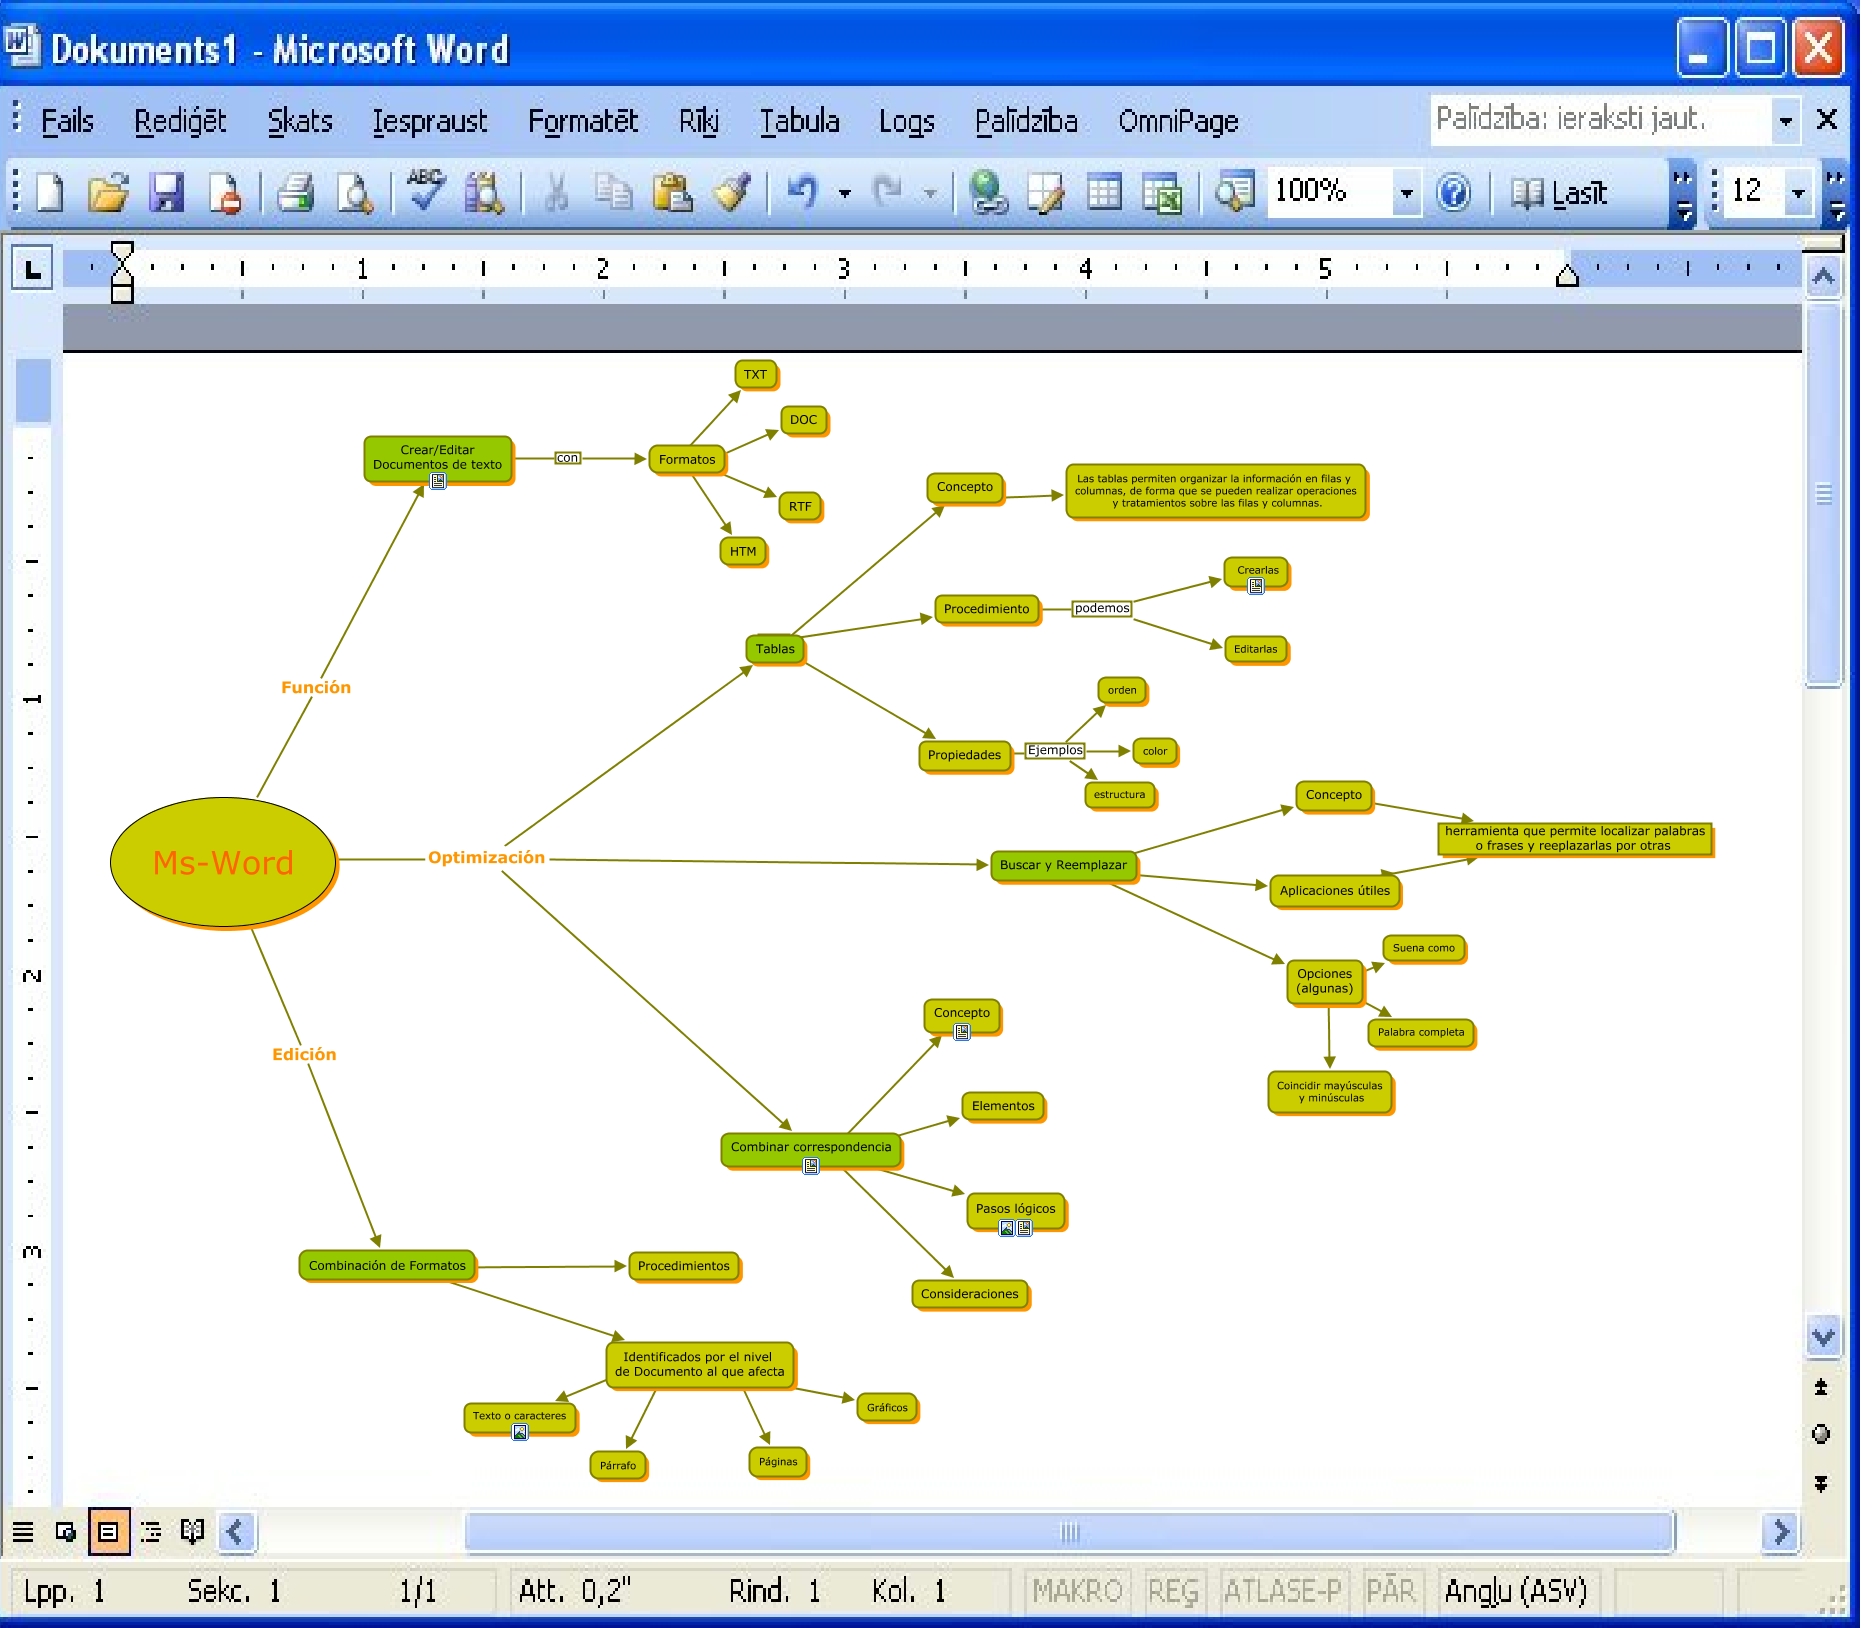The height and width of the screenshot is (1628, 1872).
Task: Click the Microsoft Word Help question mark button
Action: (1453, 192)
